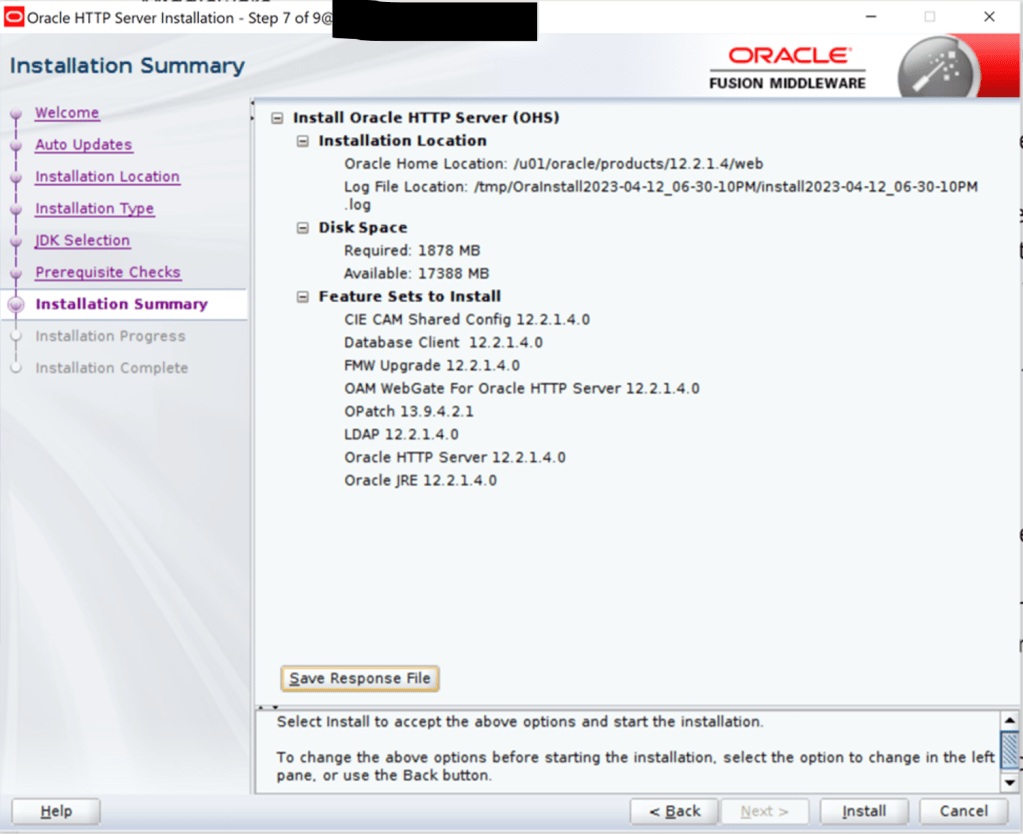The image size is (1023, 835).
Task: Collapse the Installation Location section
Action: 303,141
